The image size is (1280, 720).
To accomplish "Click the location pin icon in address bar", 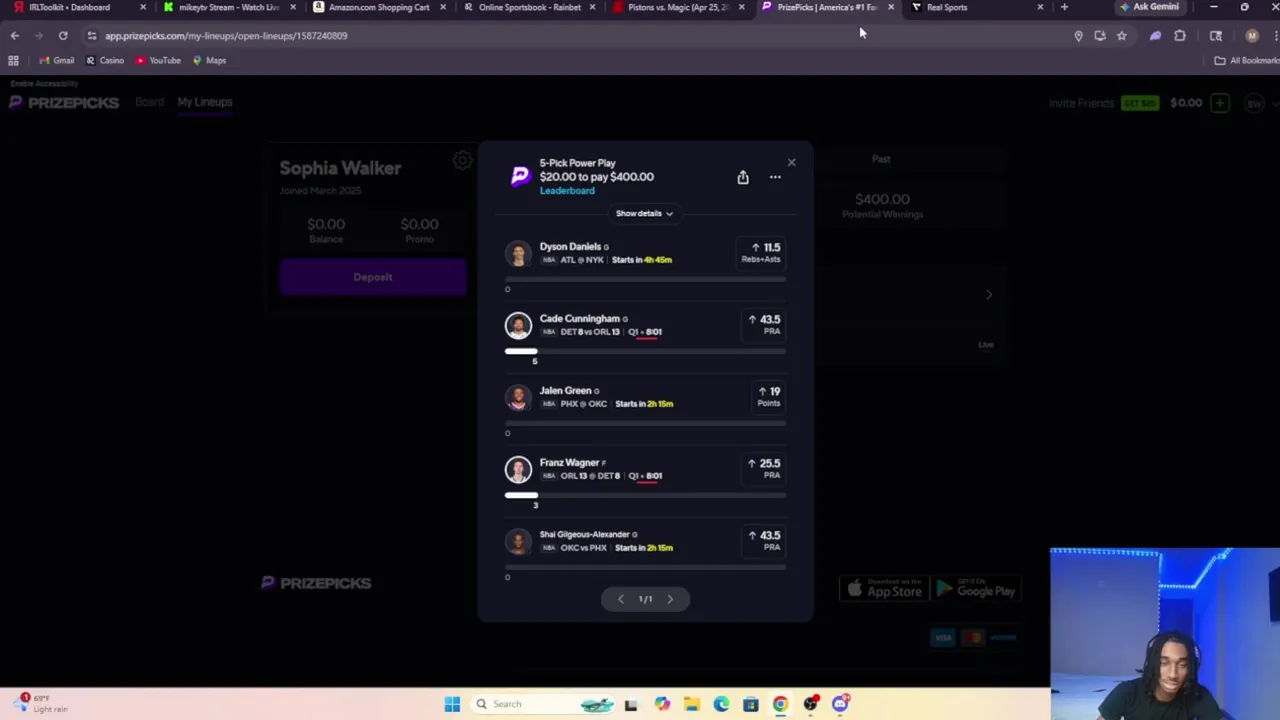I will click(x=1078, y=36).
